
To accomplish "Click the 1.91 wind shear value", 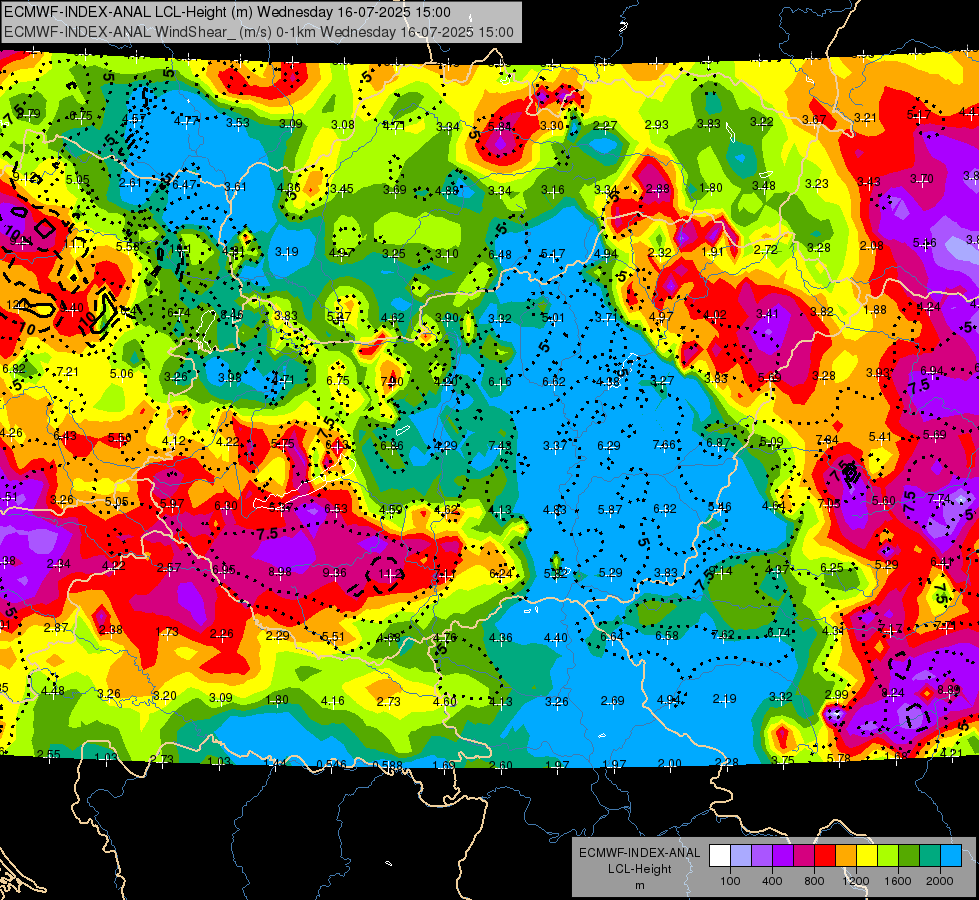I will (712, 252).
